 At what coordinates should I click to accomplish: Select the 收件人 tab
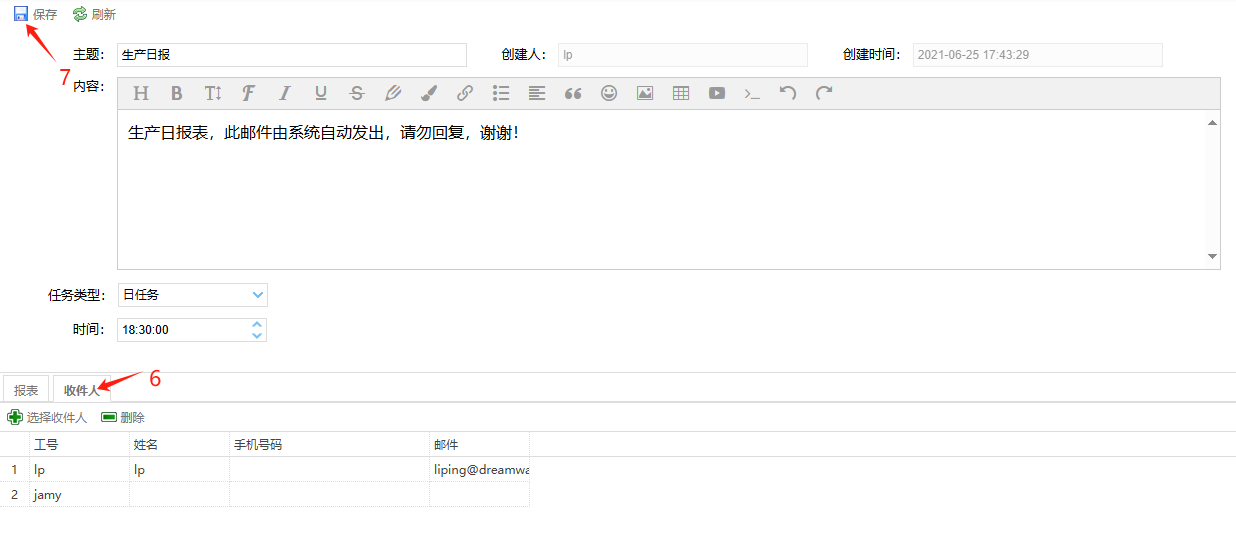(81, 390)
